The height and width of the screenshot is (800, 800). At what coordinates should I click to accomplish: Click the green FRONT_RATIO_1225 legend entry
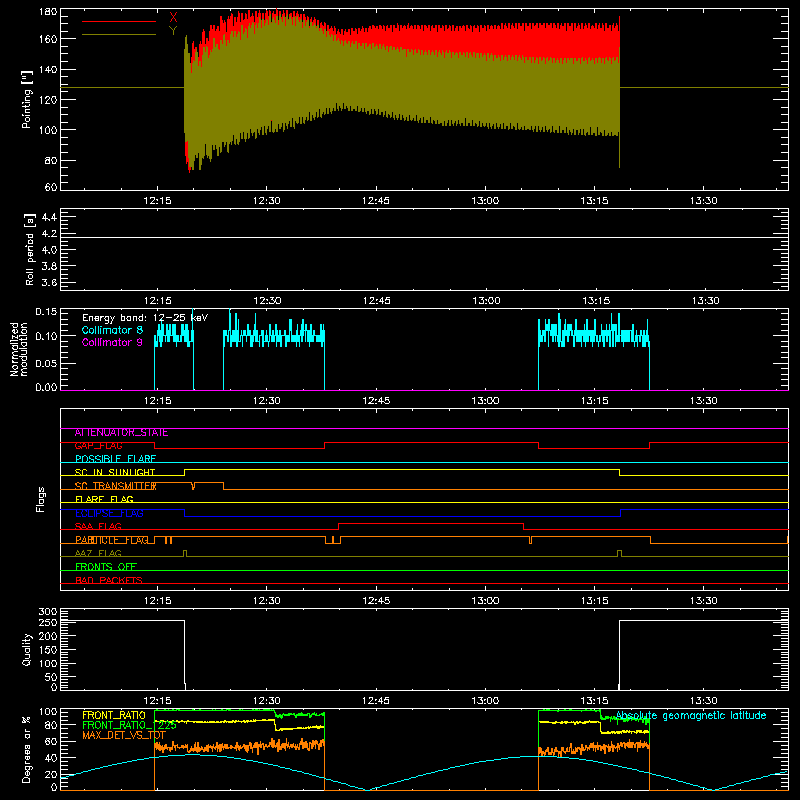pos(129,725)
